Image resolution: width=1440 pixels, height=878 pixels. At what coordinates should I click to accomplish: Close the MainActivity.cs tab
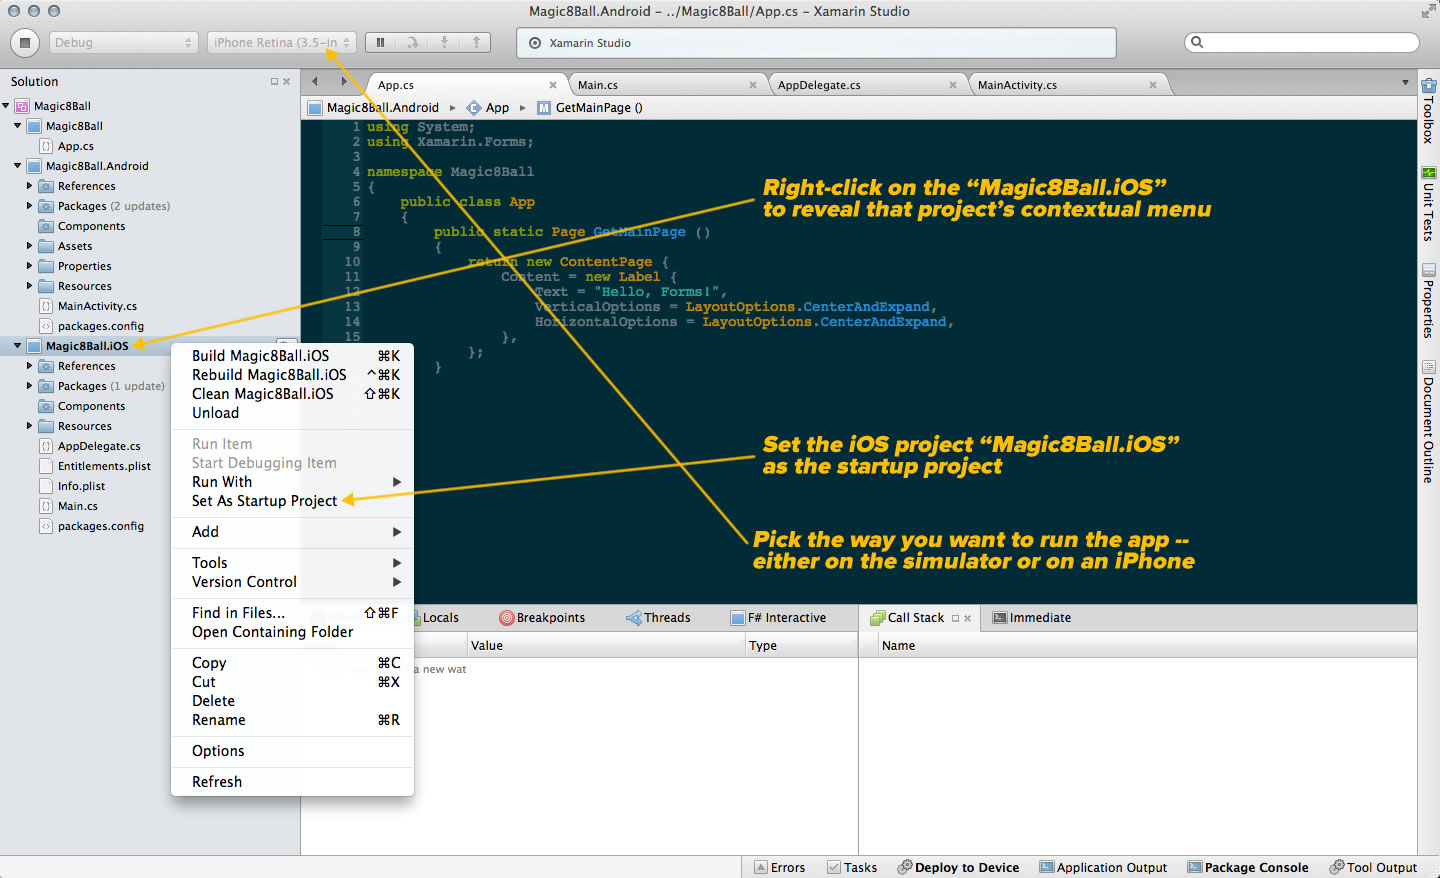(1153, 85)
